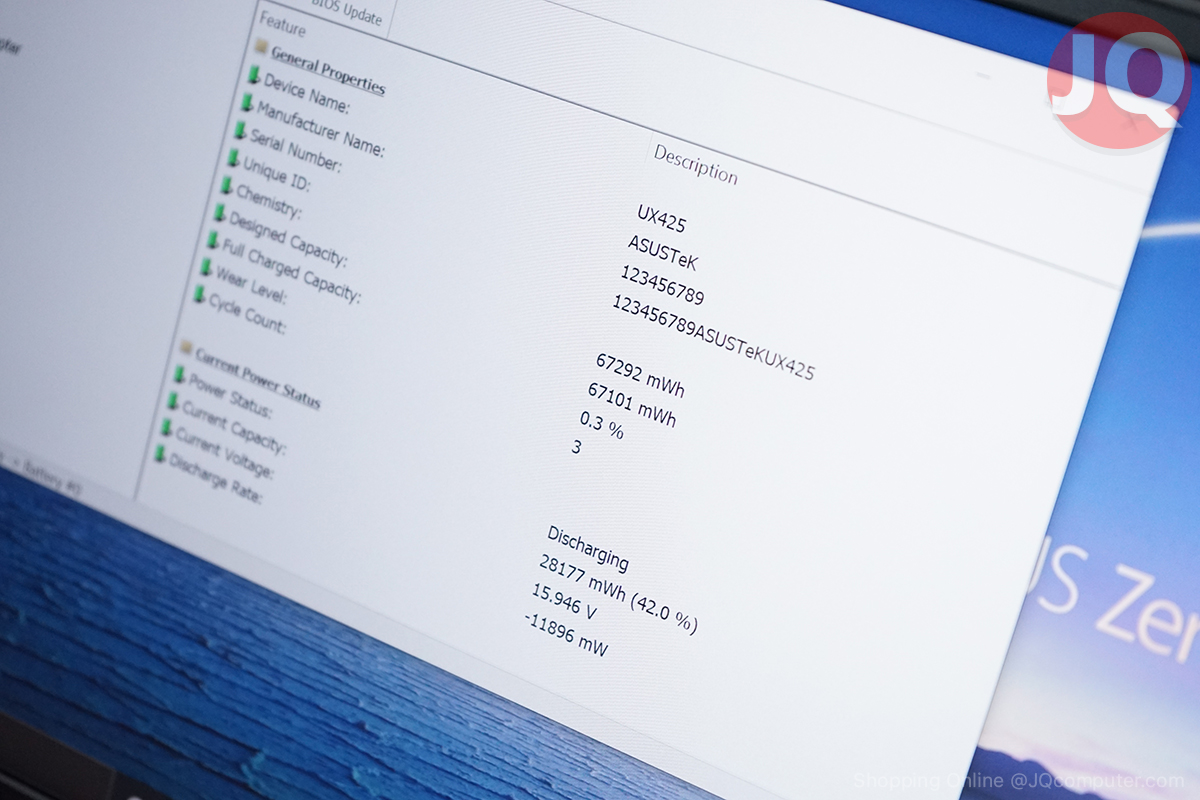The height and width of the screenshot is (800, 1200).
Task: Select the -11896 mW discharge rate value
Action: click(x=566, y=636)
